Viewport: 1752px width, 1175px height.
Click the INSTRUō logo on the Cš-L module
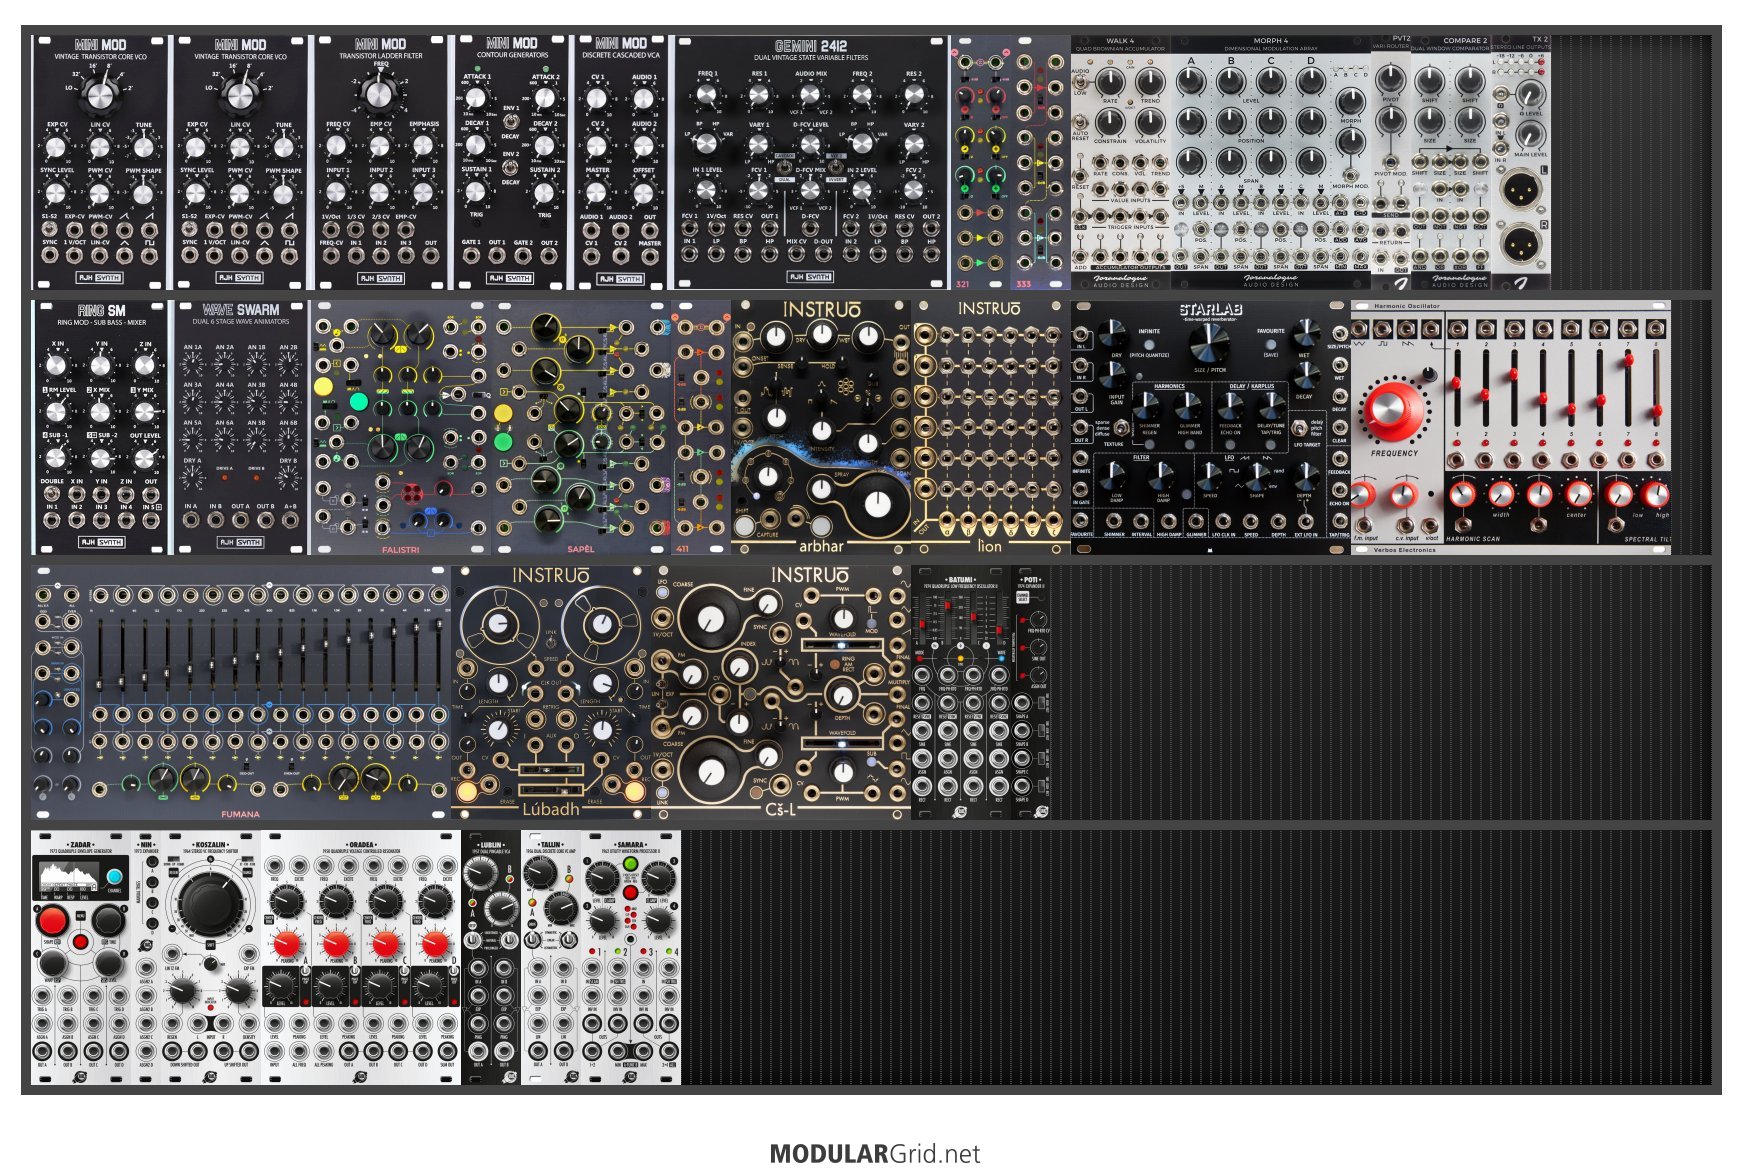tap(809, 576)
